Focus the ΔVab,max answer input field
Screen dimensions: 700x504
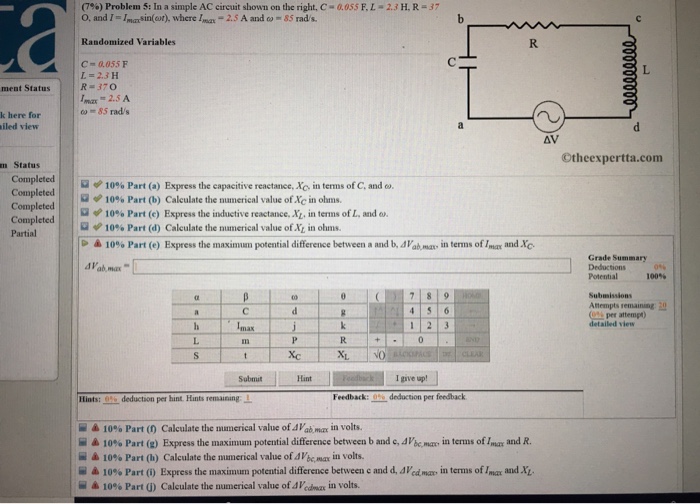pos(352,267)
